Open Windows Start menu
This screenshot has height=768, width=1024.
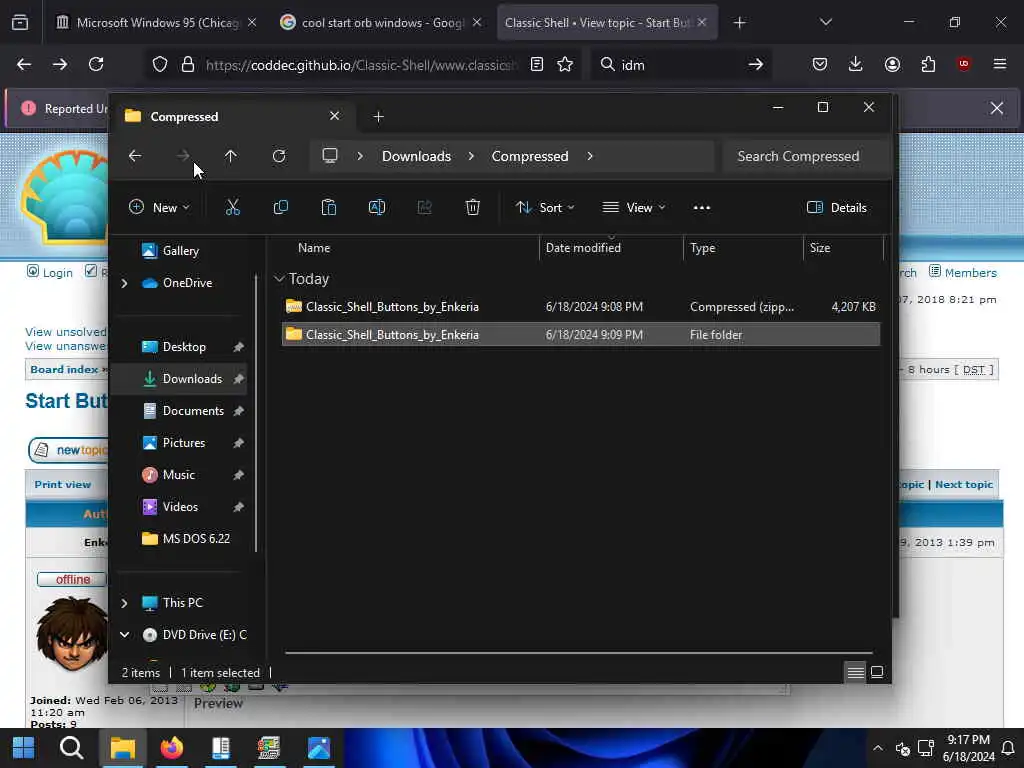coord(24,748)
